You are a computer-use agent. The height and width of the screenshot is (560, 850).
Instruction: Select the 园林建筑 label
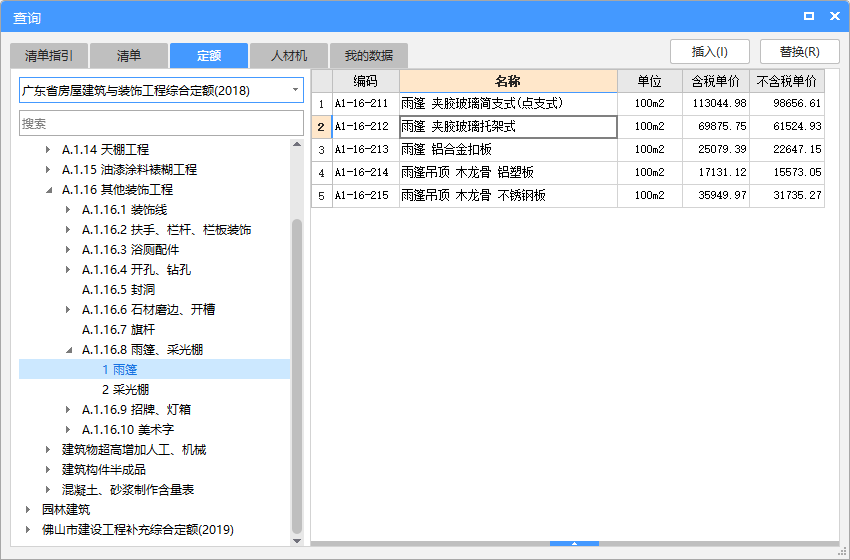click(66, 510)
